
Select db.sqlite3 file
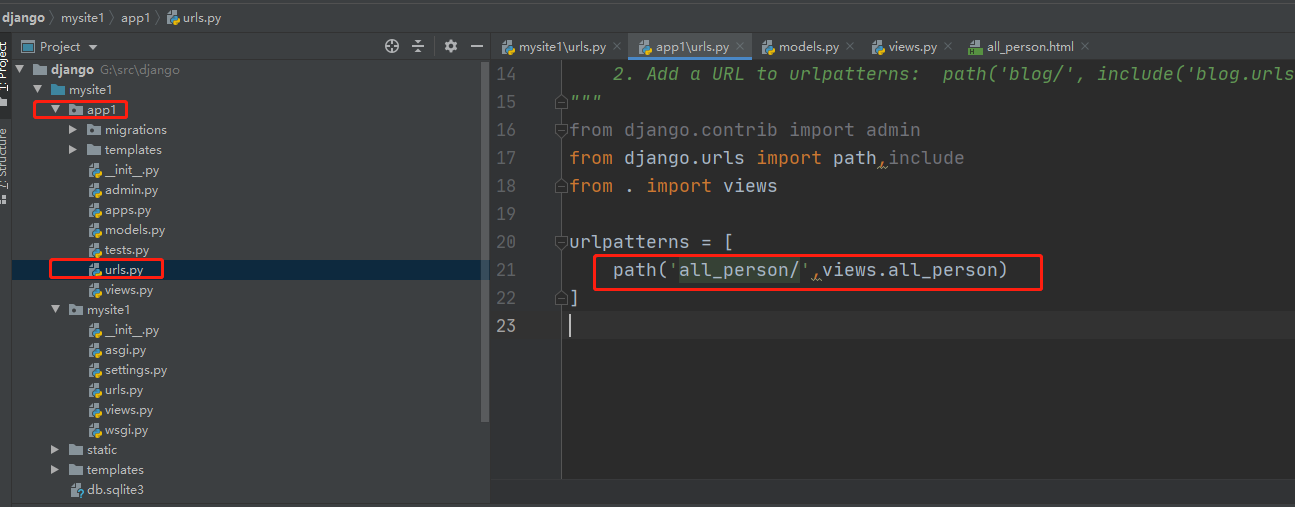pos(107,490)
